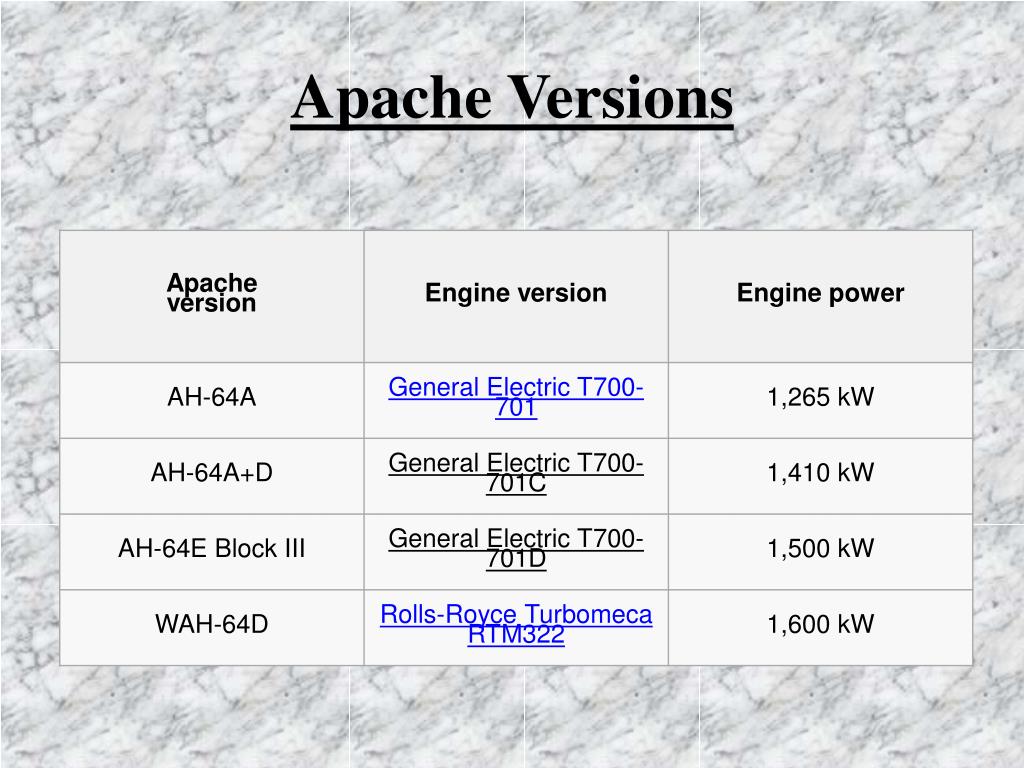Click the WAH-64D cell
Viewport: 1024px width, 768px height.
pos(212,628)
